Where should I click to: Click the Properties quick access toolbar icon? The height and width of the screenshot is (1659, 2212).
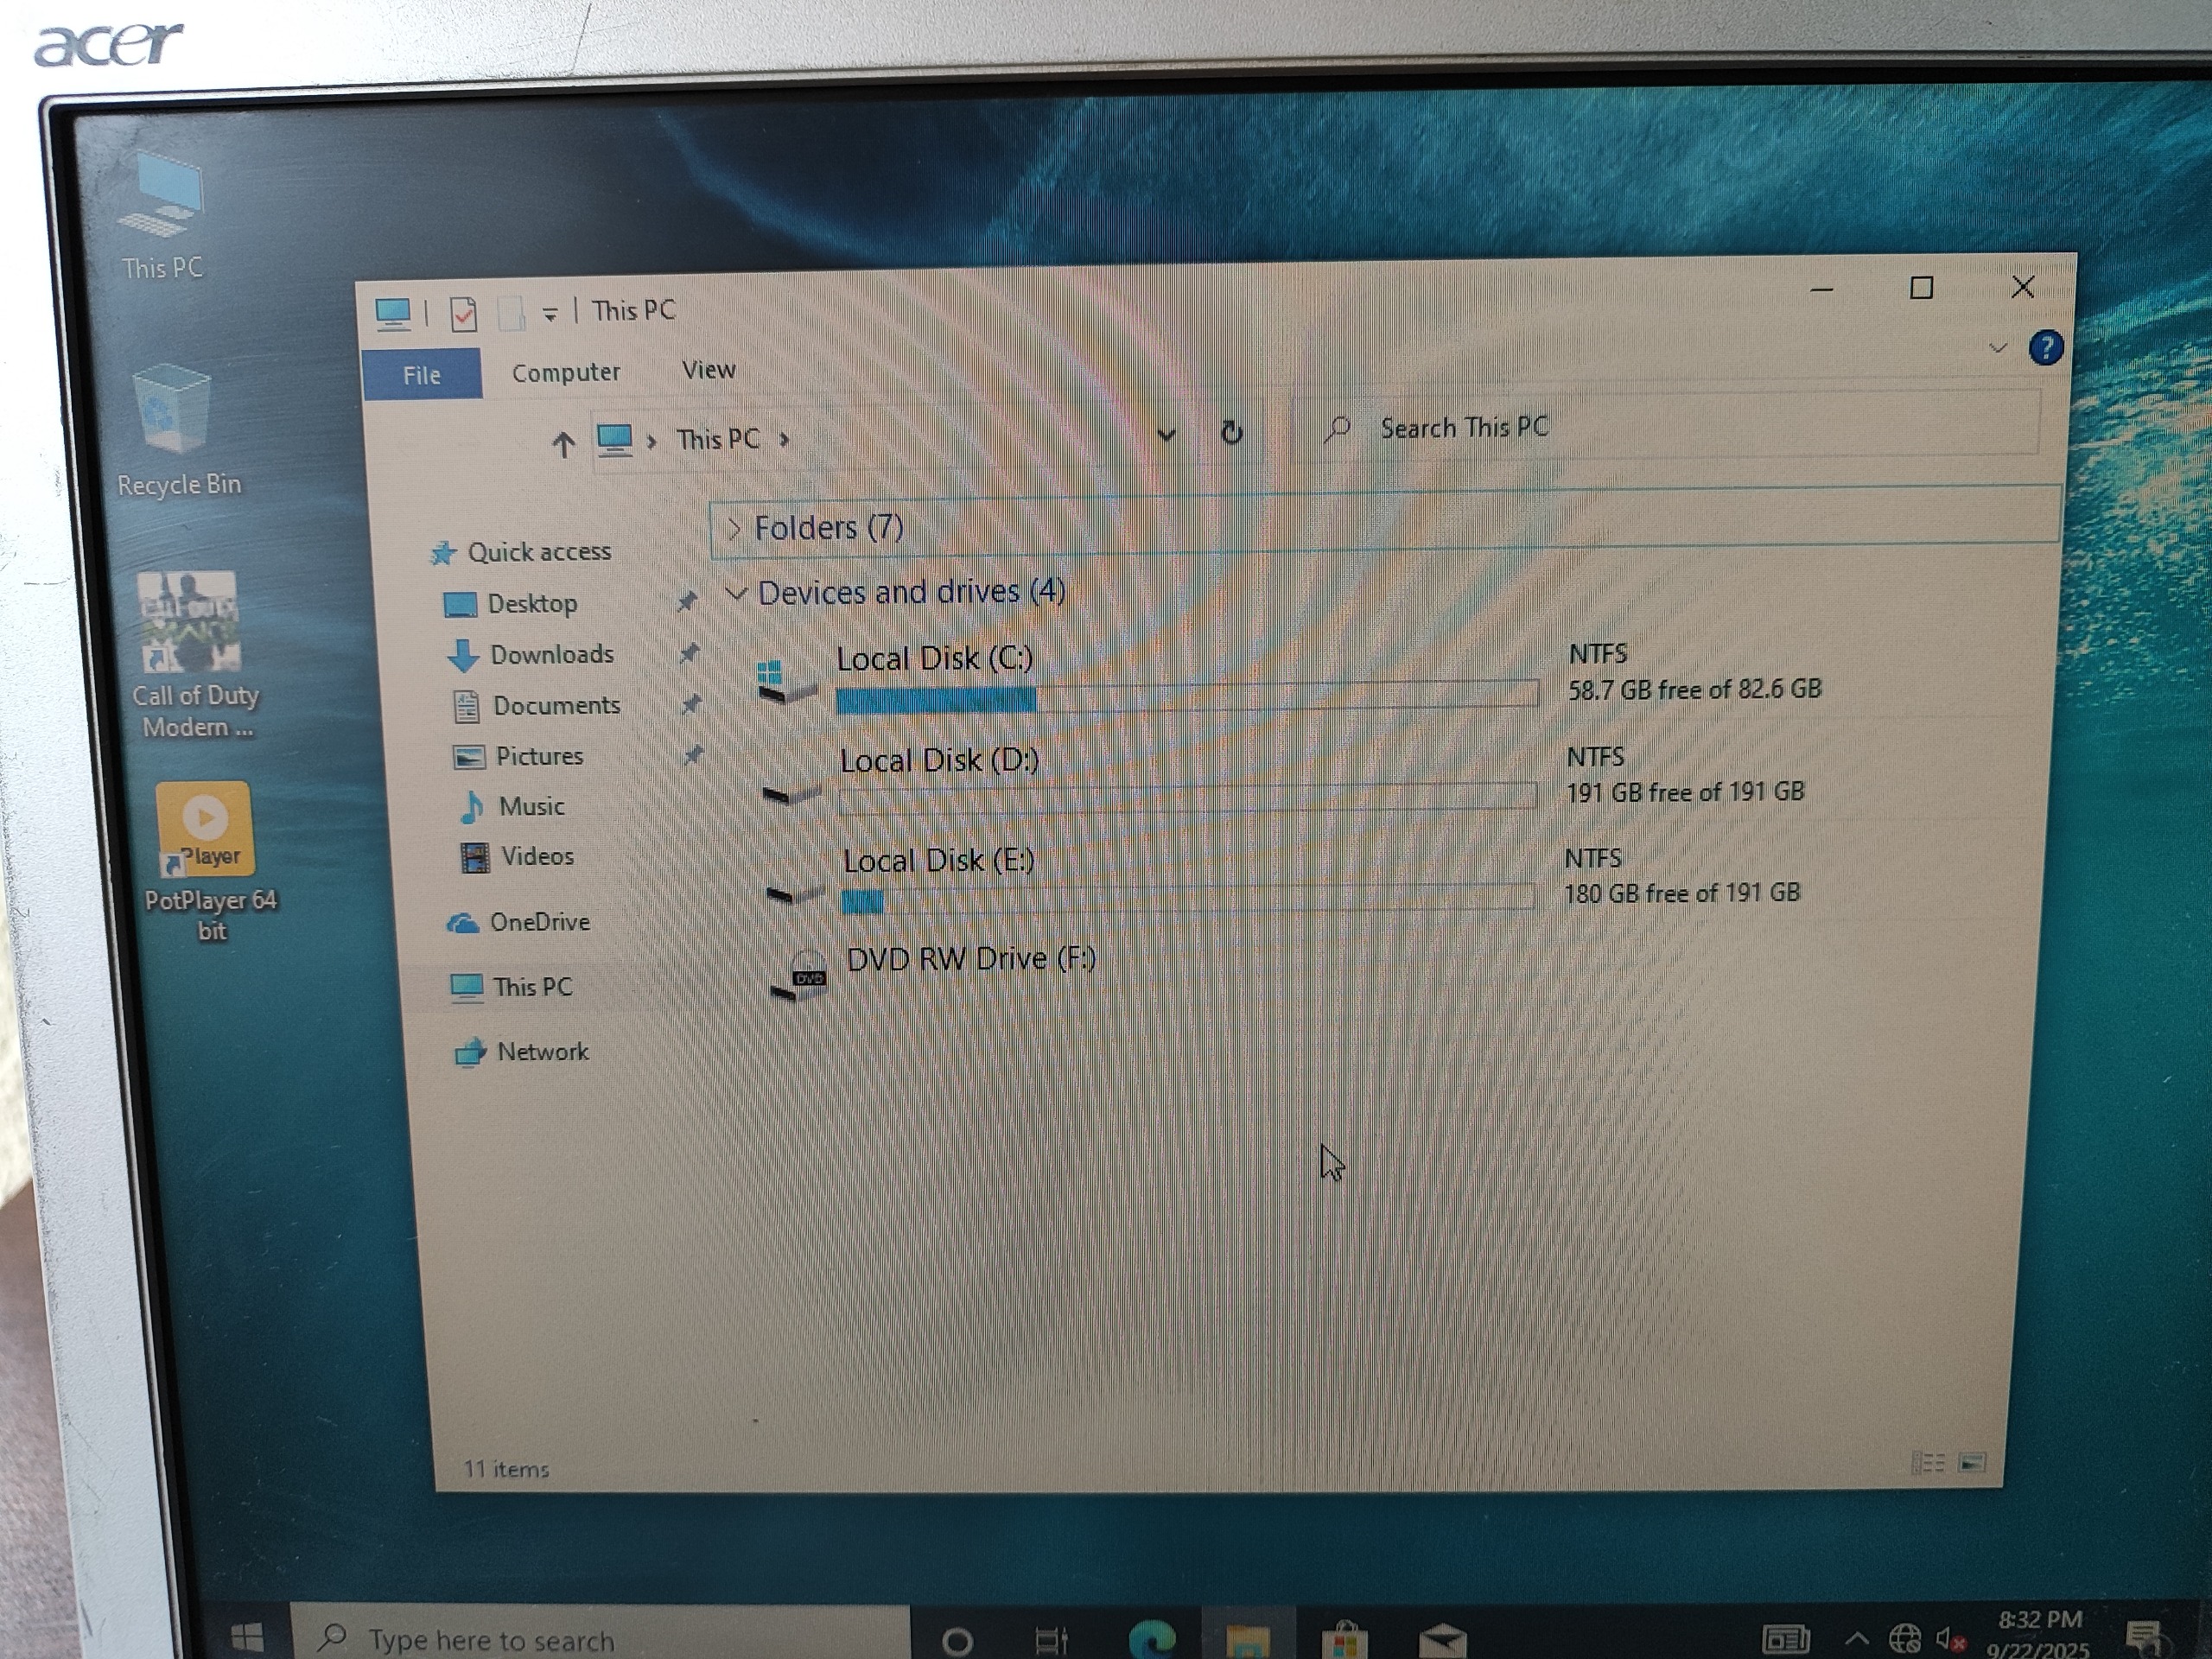click(x=463, y=314)
